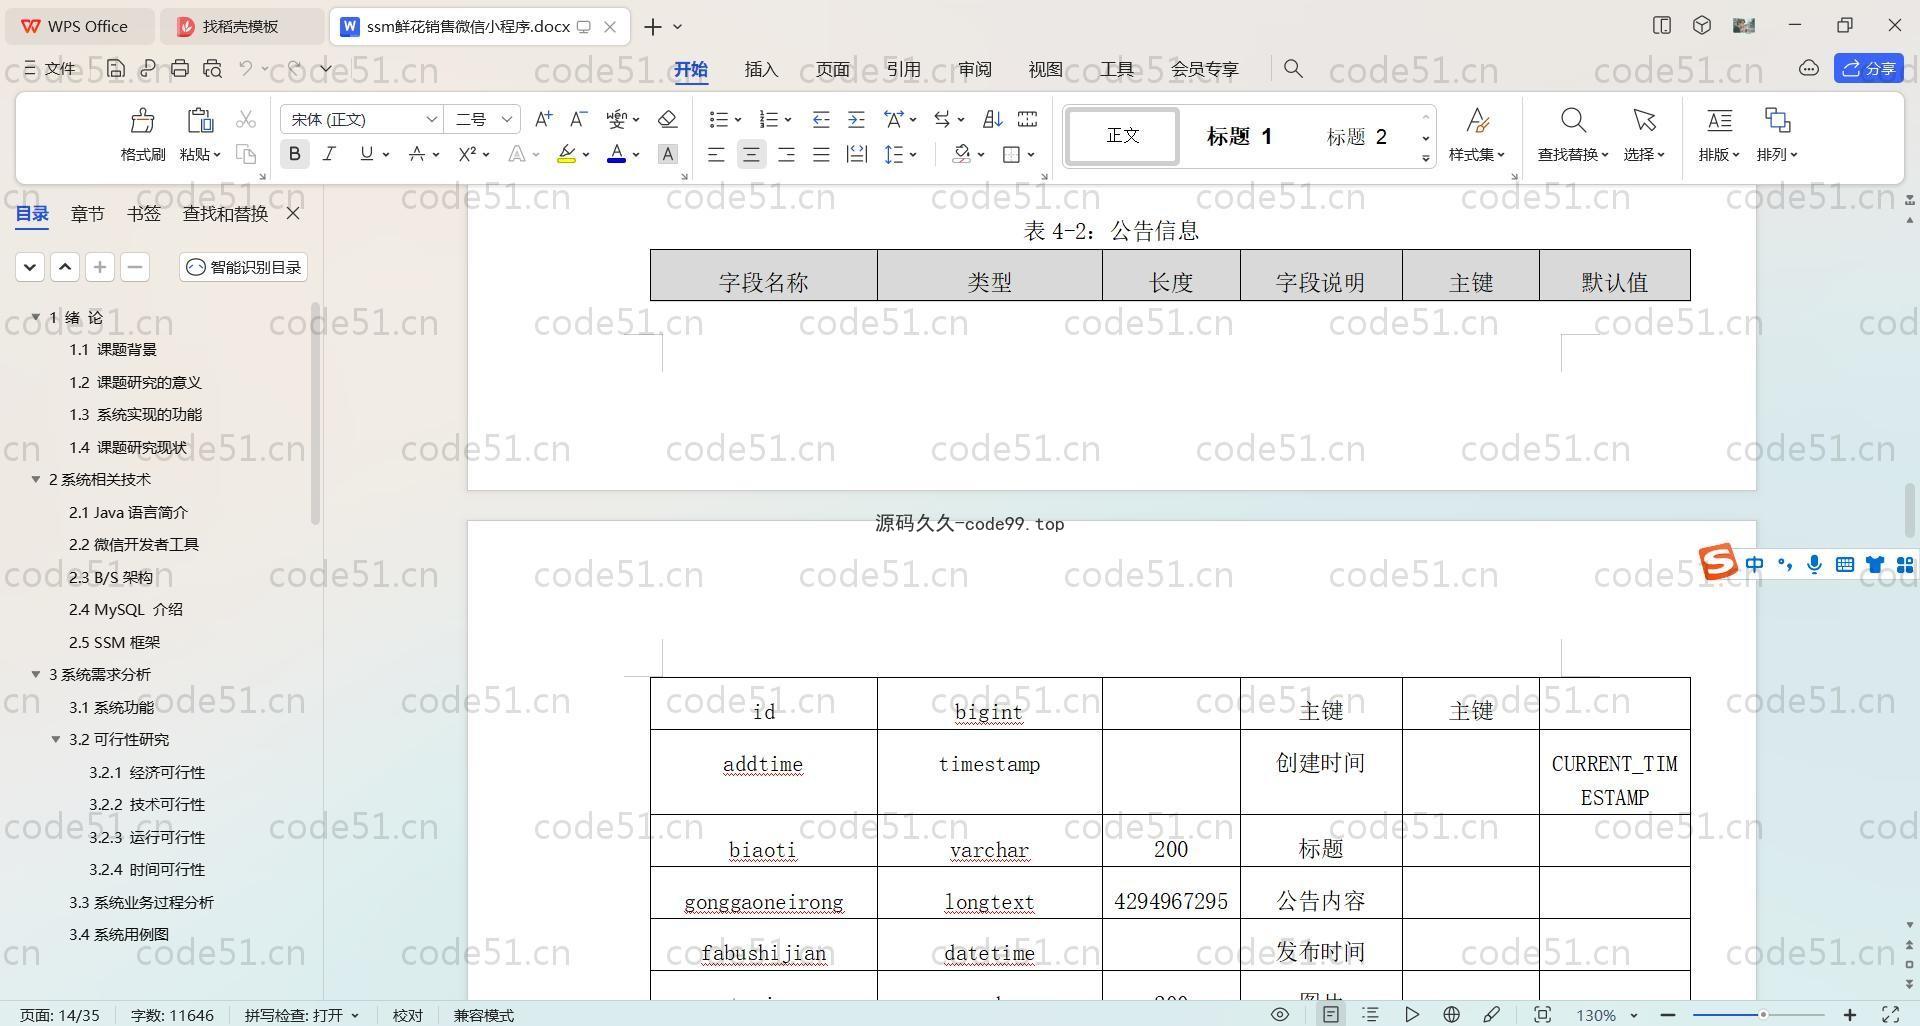Apply the 标题 2 style
This screenshot has height=1026, width=1920.
click(x=1357, y=136)
